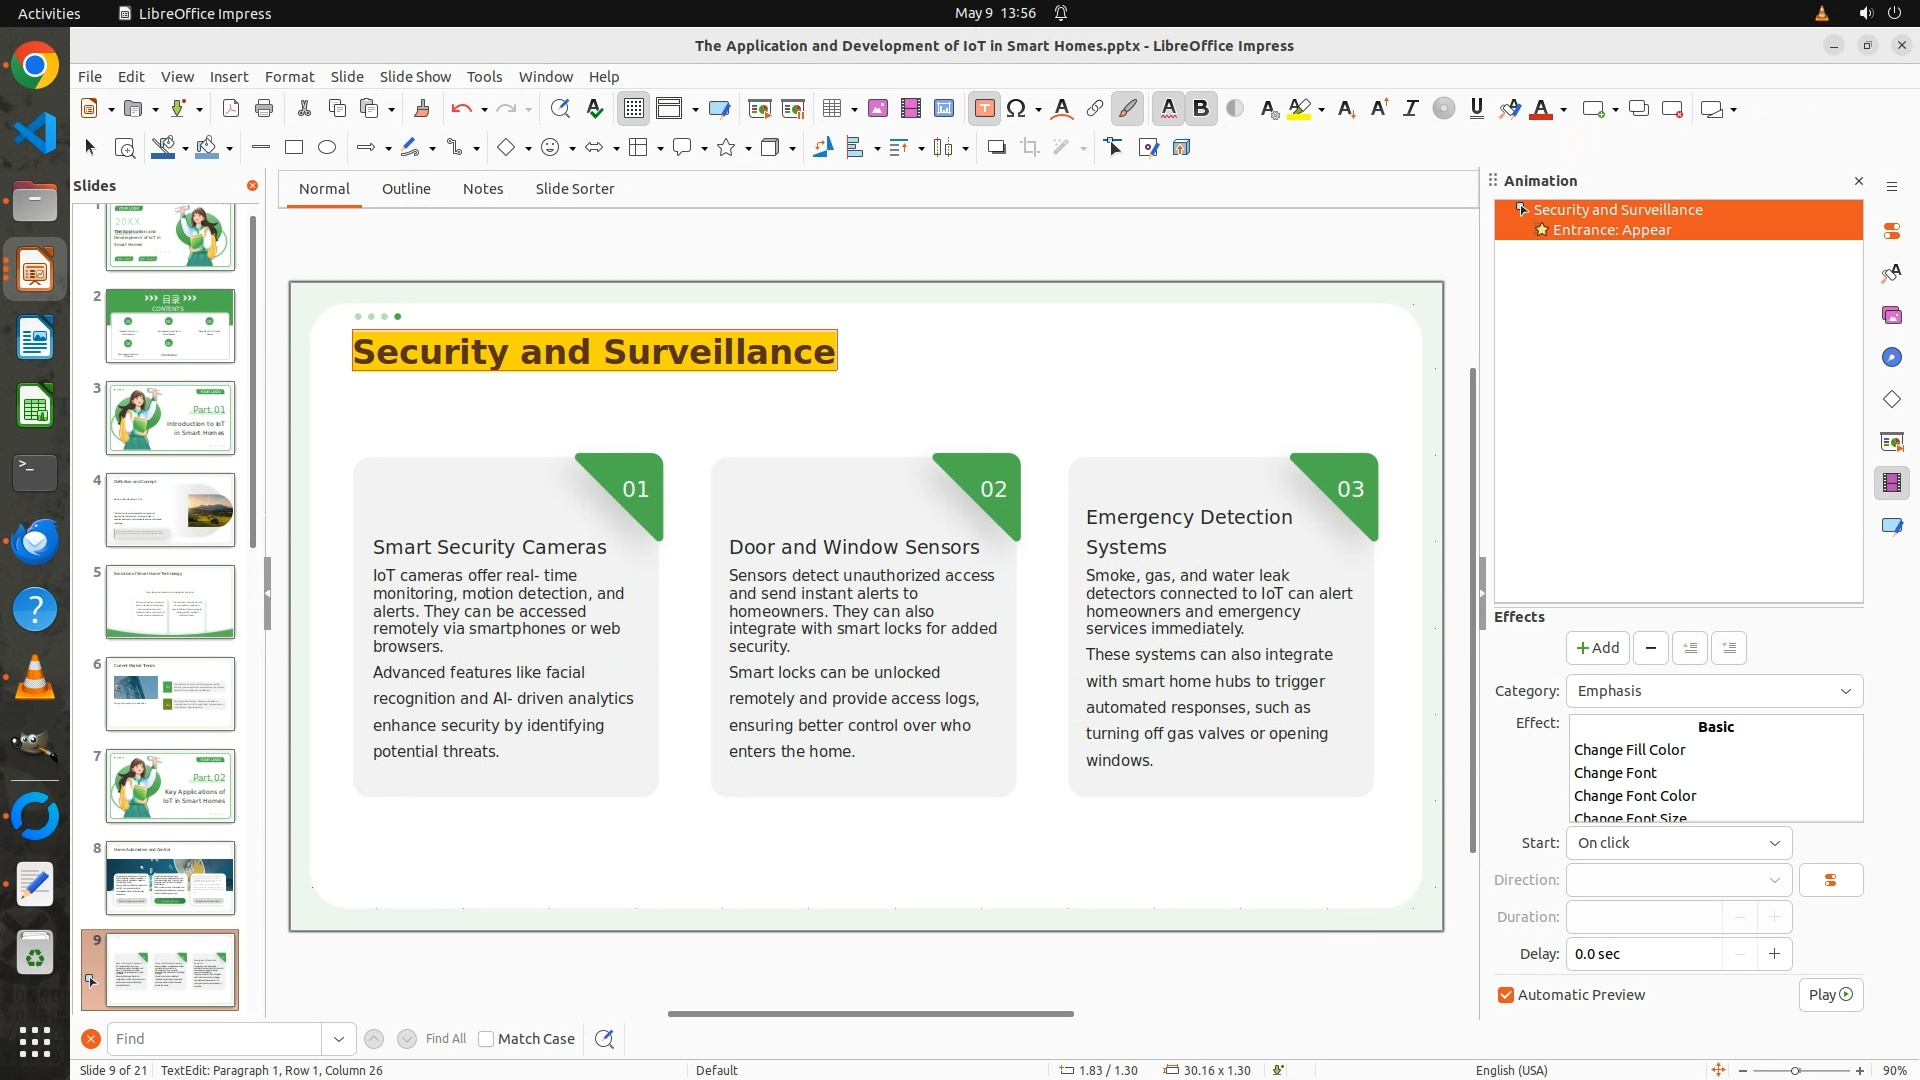The image size is (1920, 1080).
Task: Open the Slide Show menu
Action: click(x=415, y=77)
